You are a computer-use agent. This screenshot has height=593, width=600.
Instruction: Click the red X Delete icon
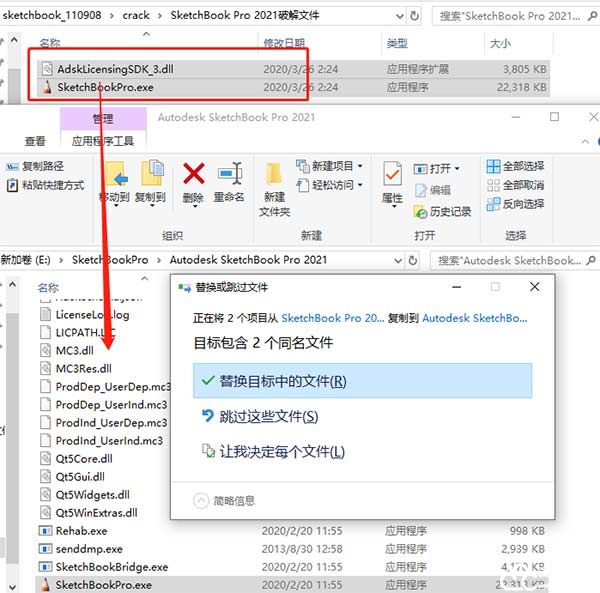(194, 173)
